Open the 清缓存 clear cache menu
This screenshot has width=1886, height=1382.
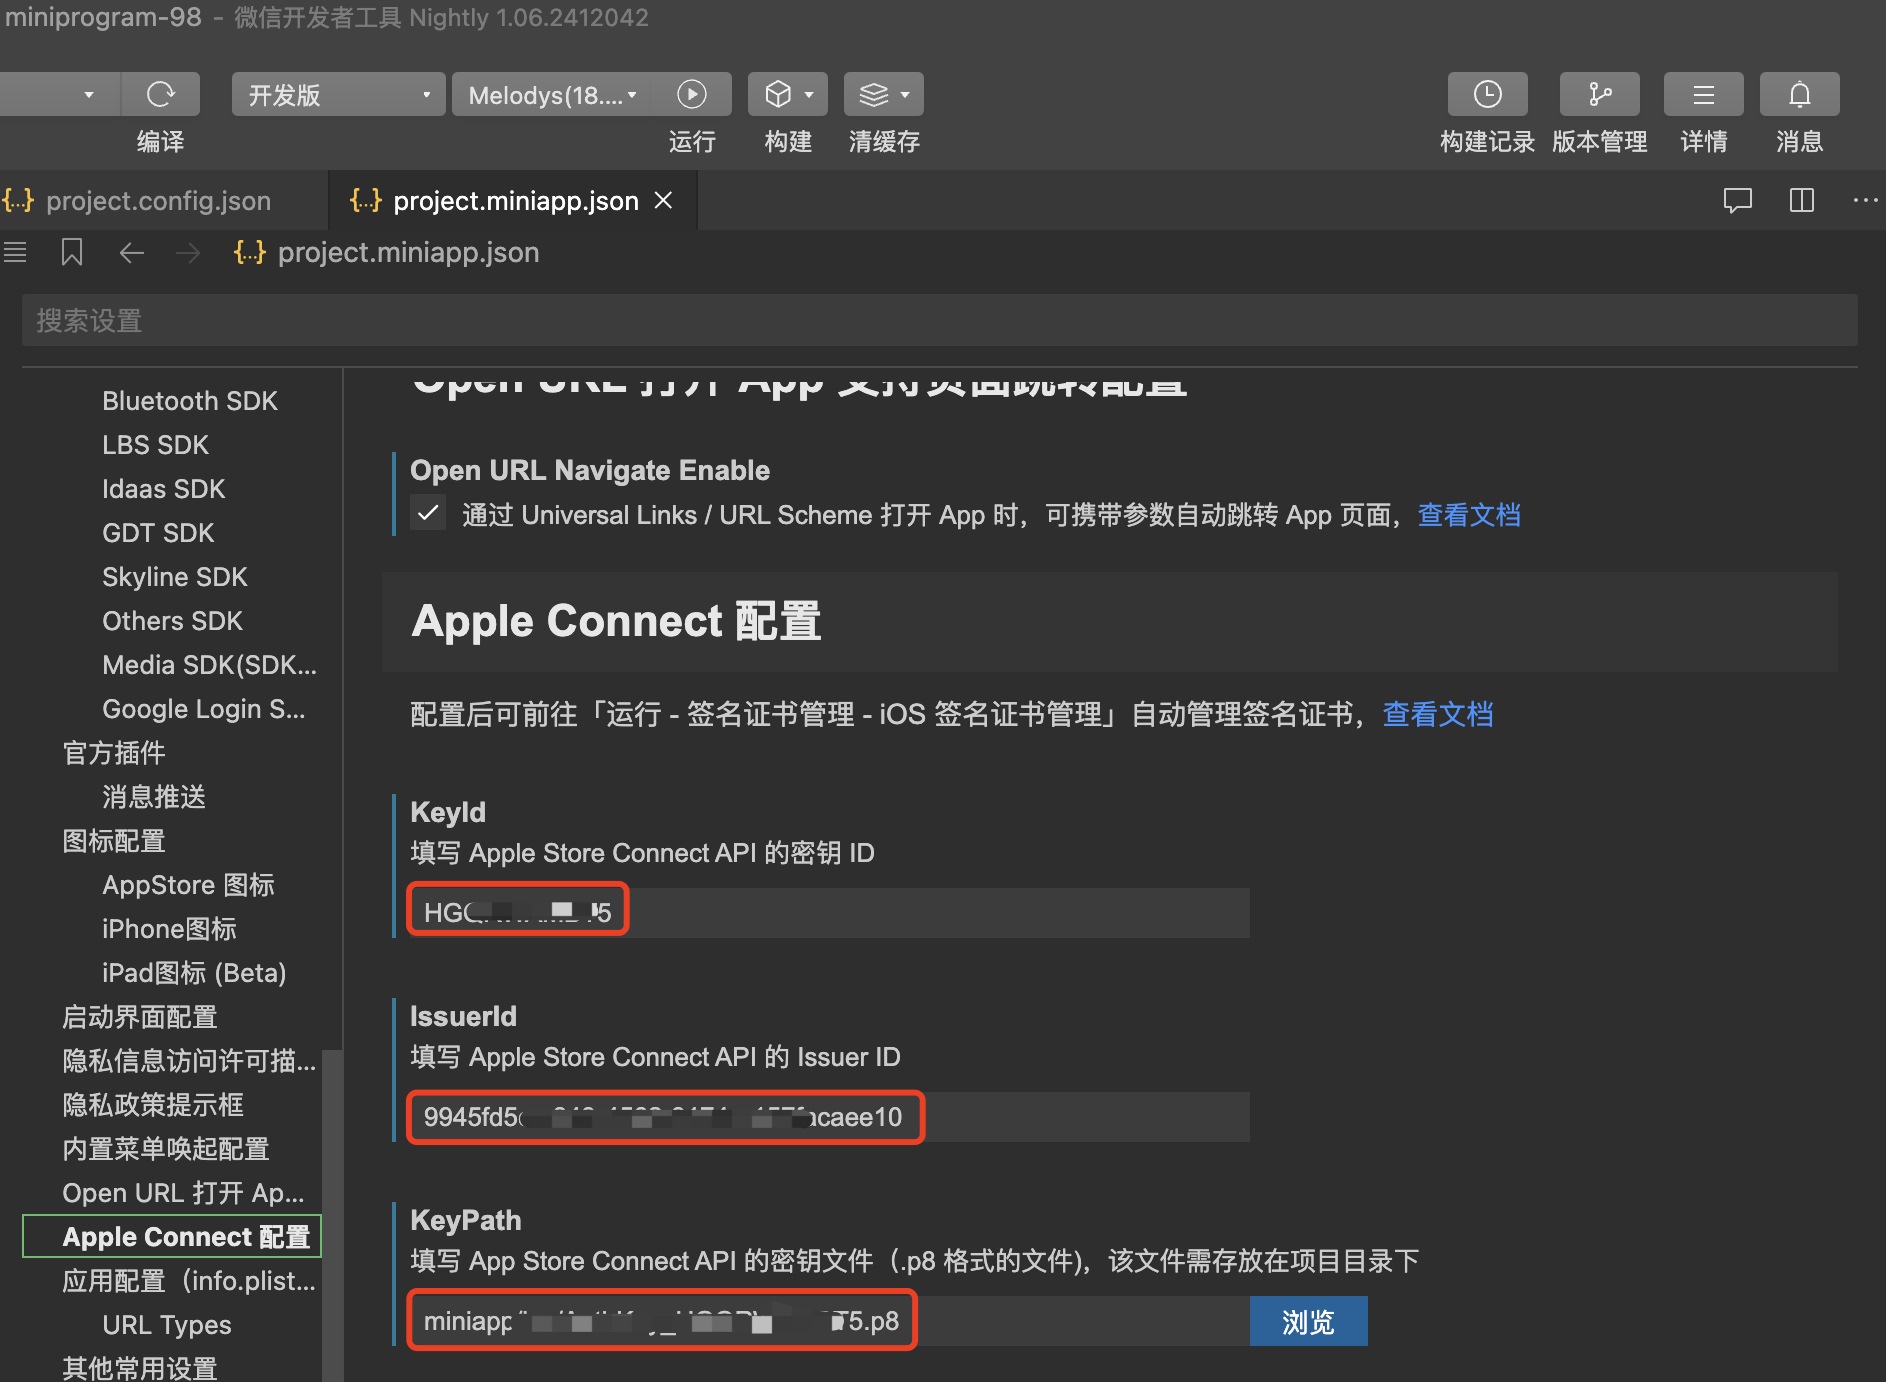coord(884,94)
